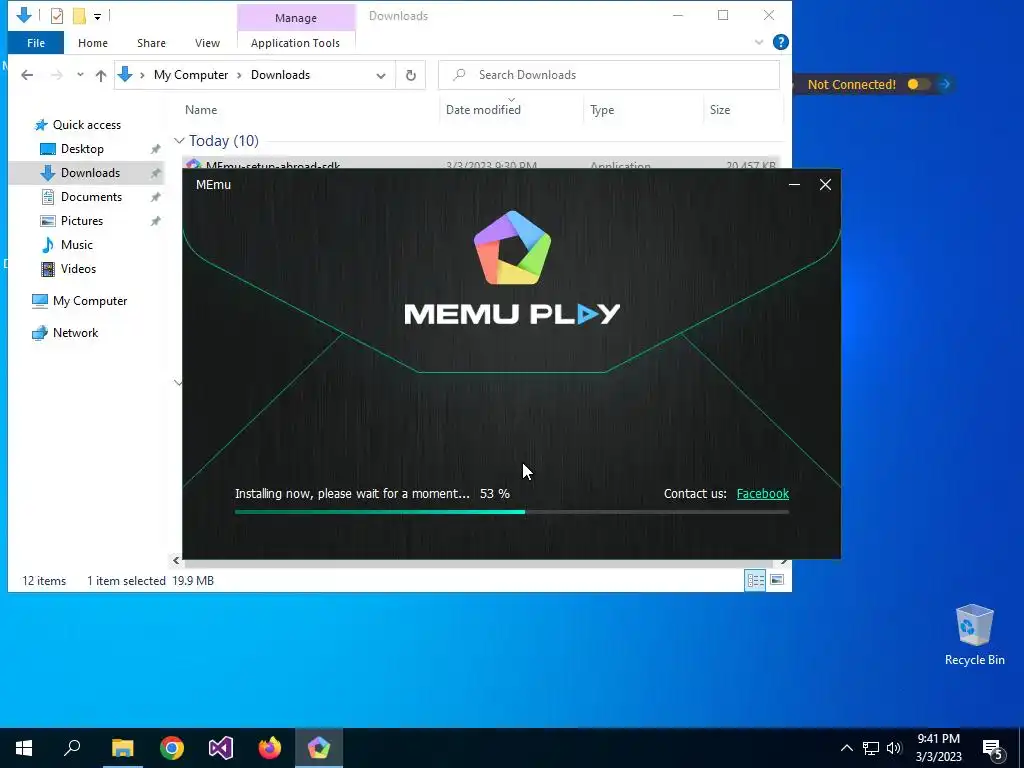
Task: Select the MEmu installer taskbar icon
Action: point(319,748)
